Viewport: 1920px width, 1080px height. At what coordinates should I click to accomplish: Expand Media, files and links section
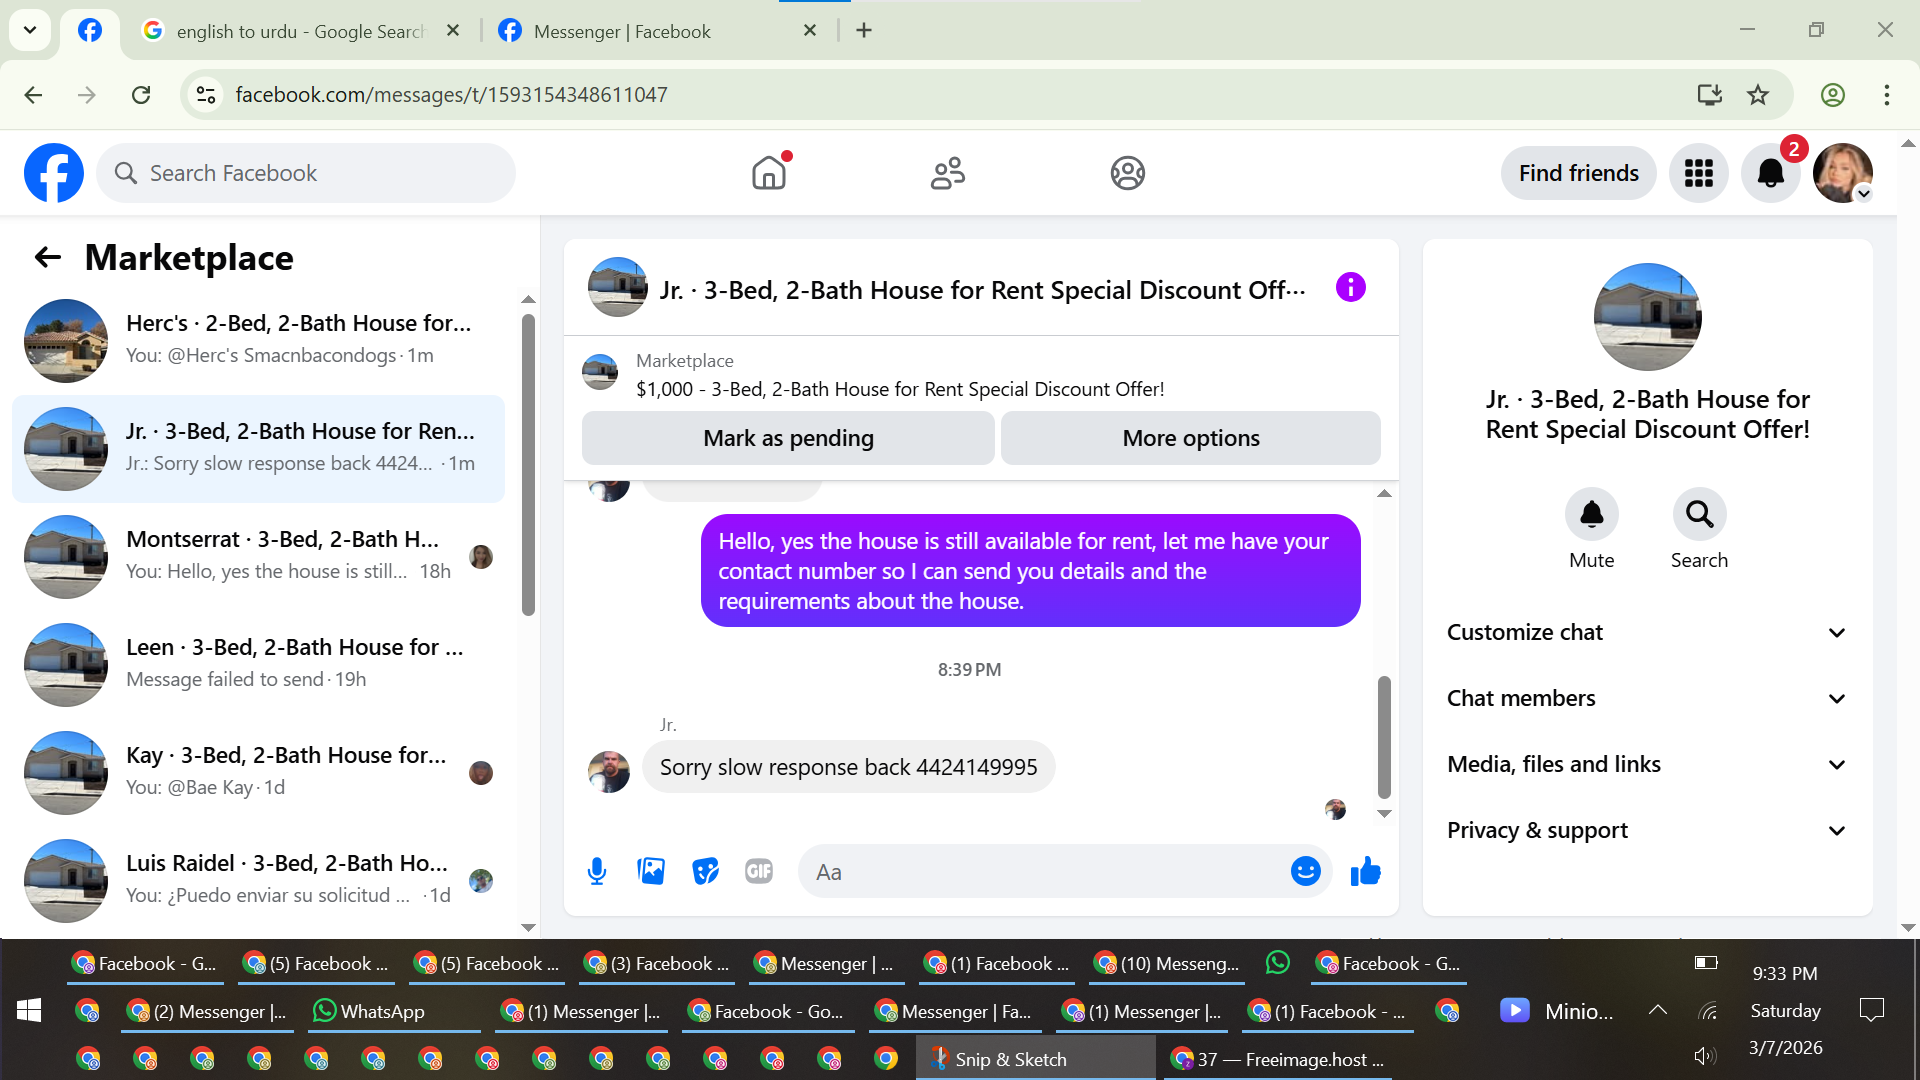point(1646,764)
